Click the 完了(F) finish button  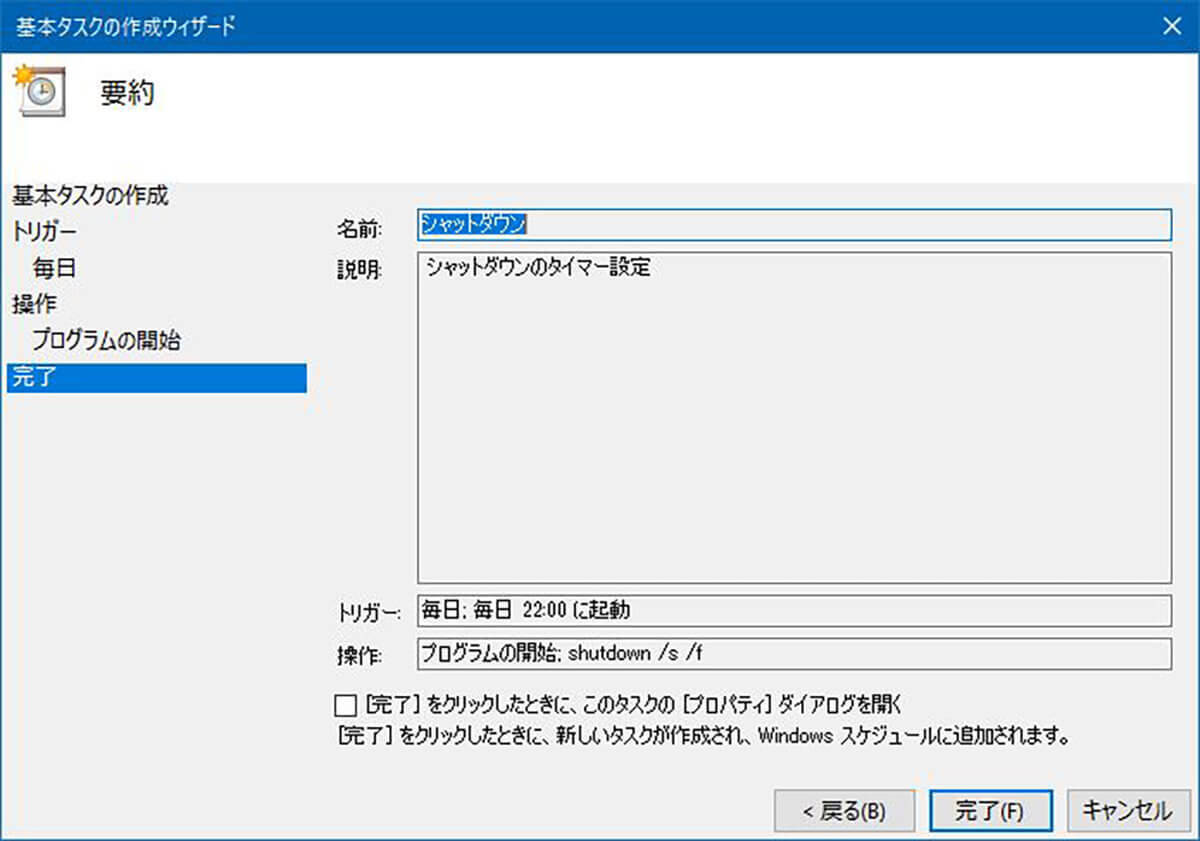989,811
